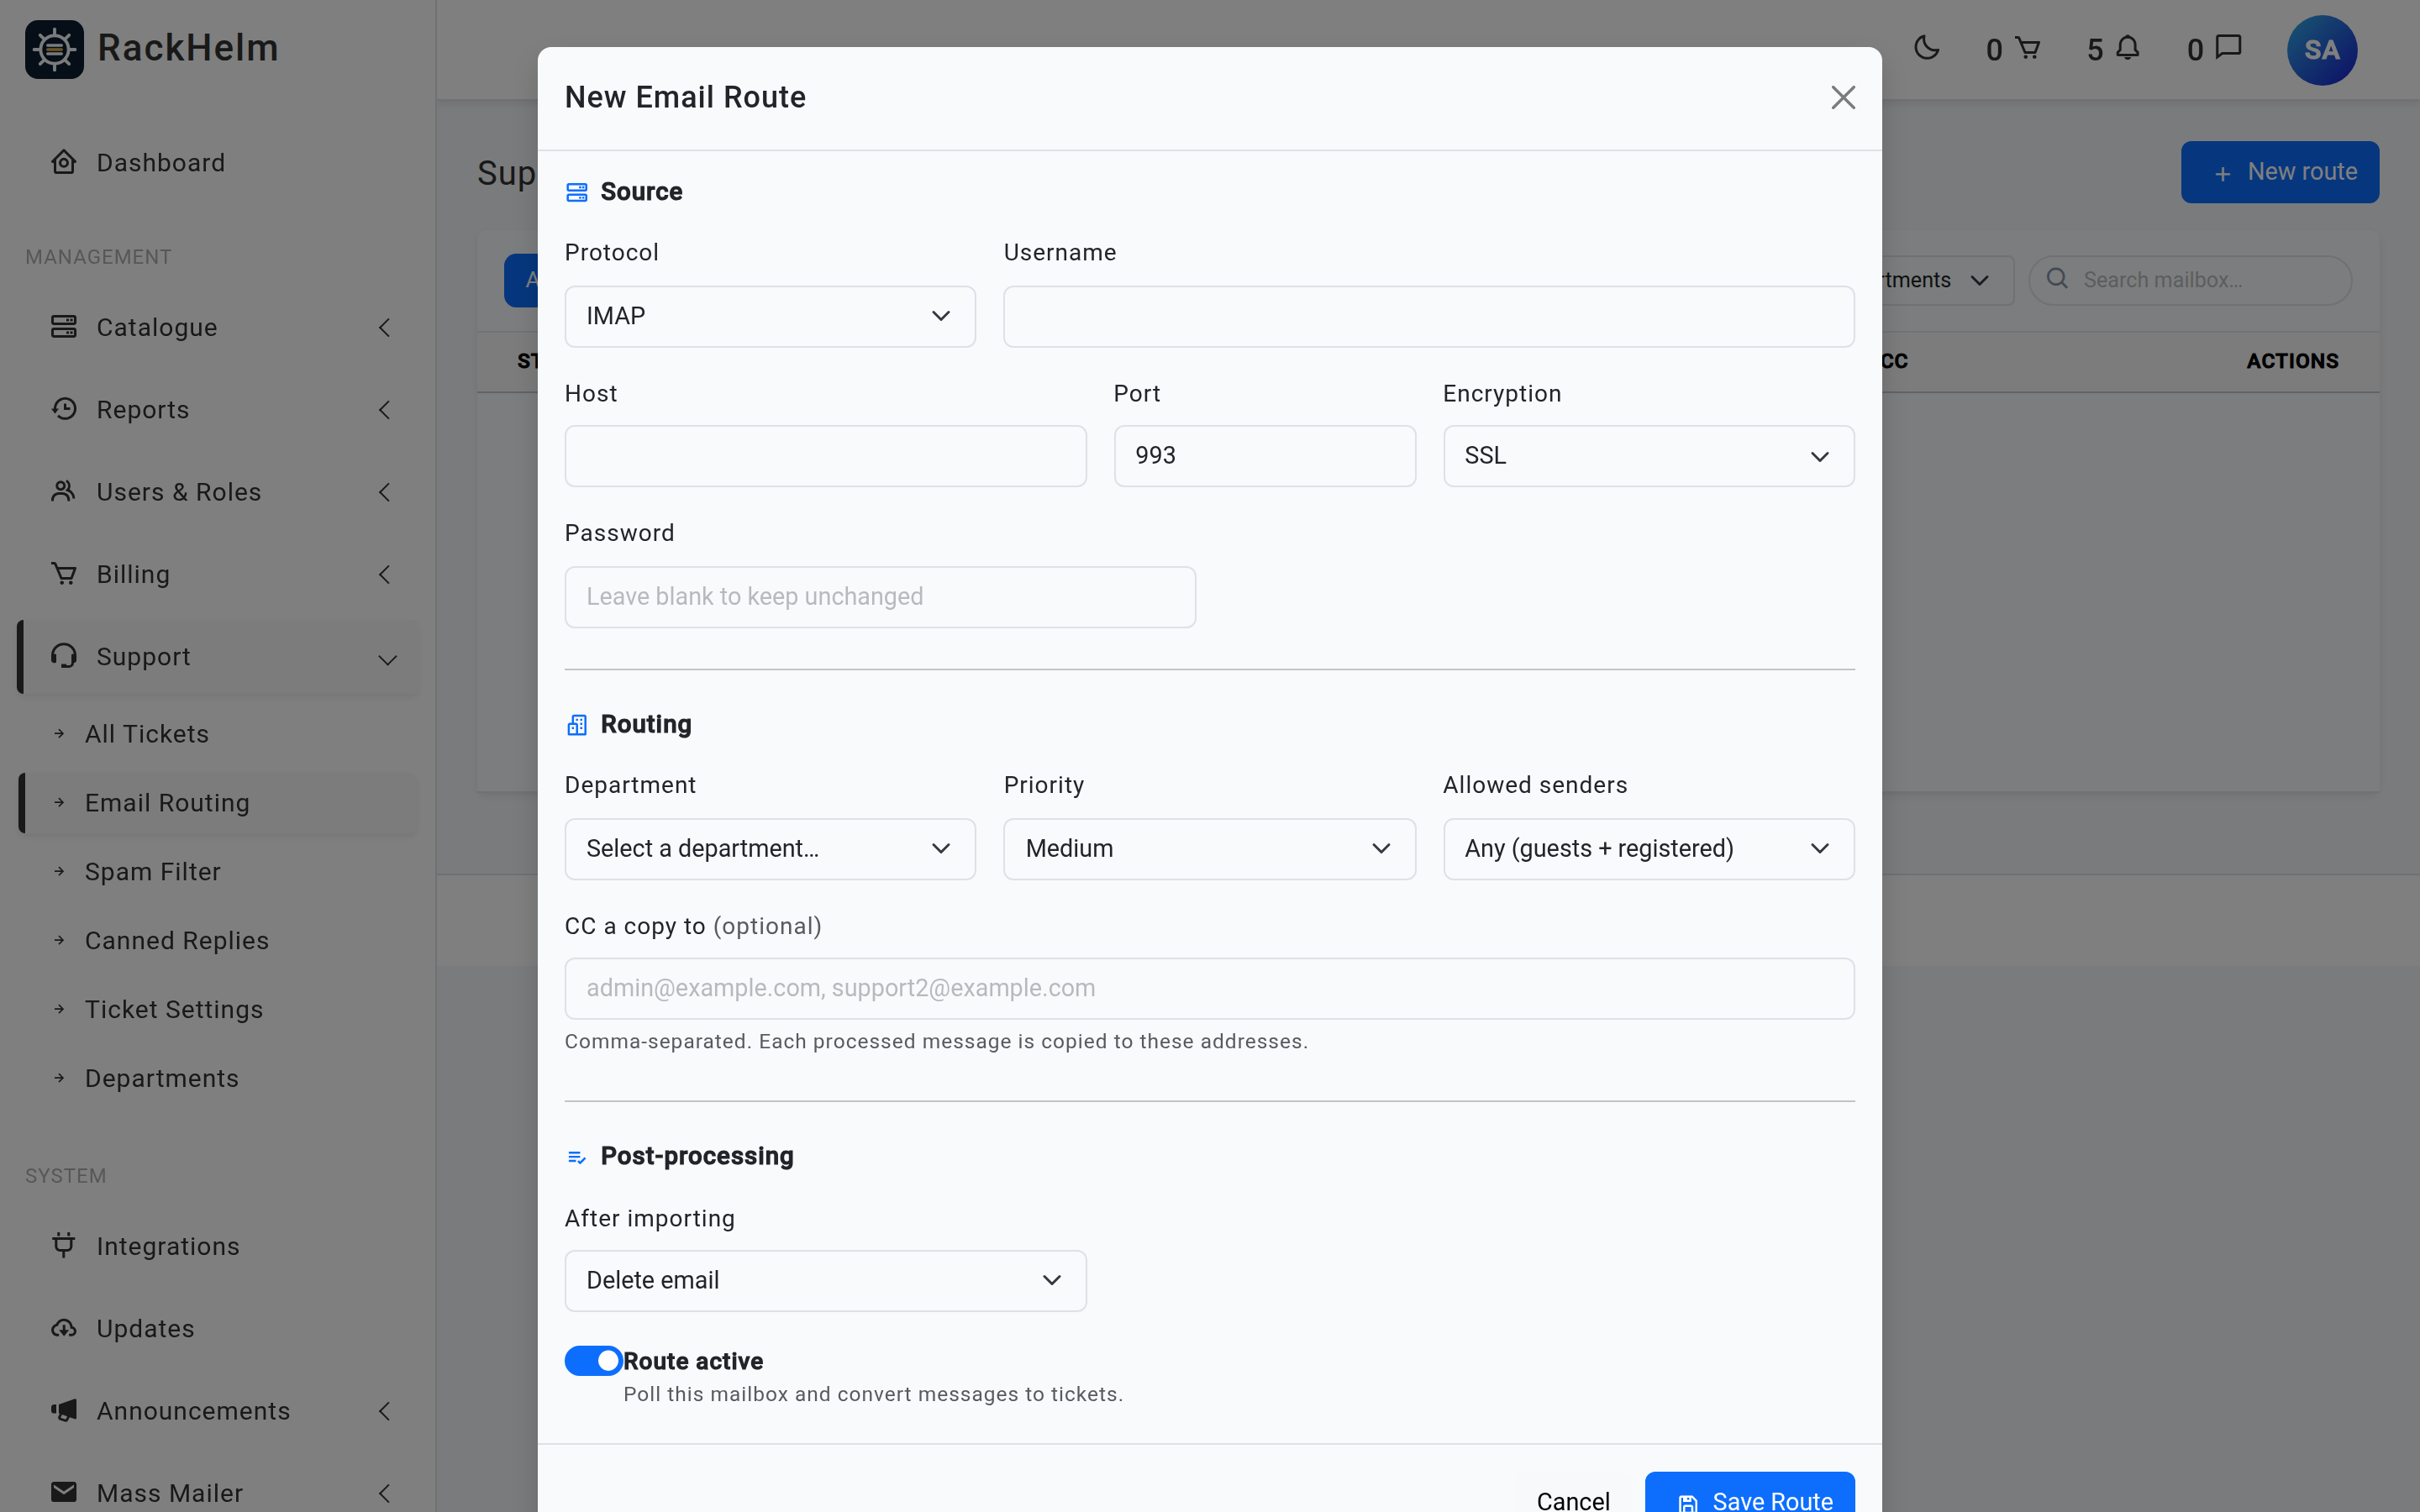This screenshot has height=1512, width=2420.
Task: Open the messages chat icon
Action: [x=2228, y=48]
